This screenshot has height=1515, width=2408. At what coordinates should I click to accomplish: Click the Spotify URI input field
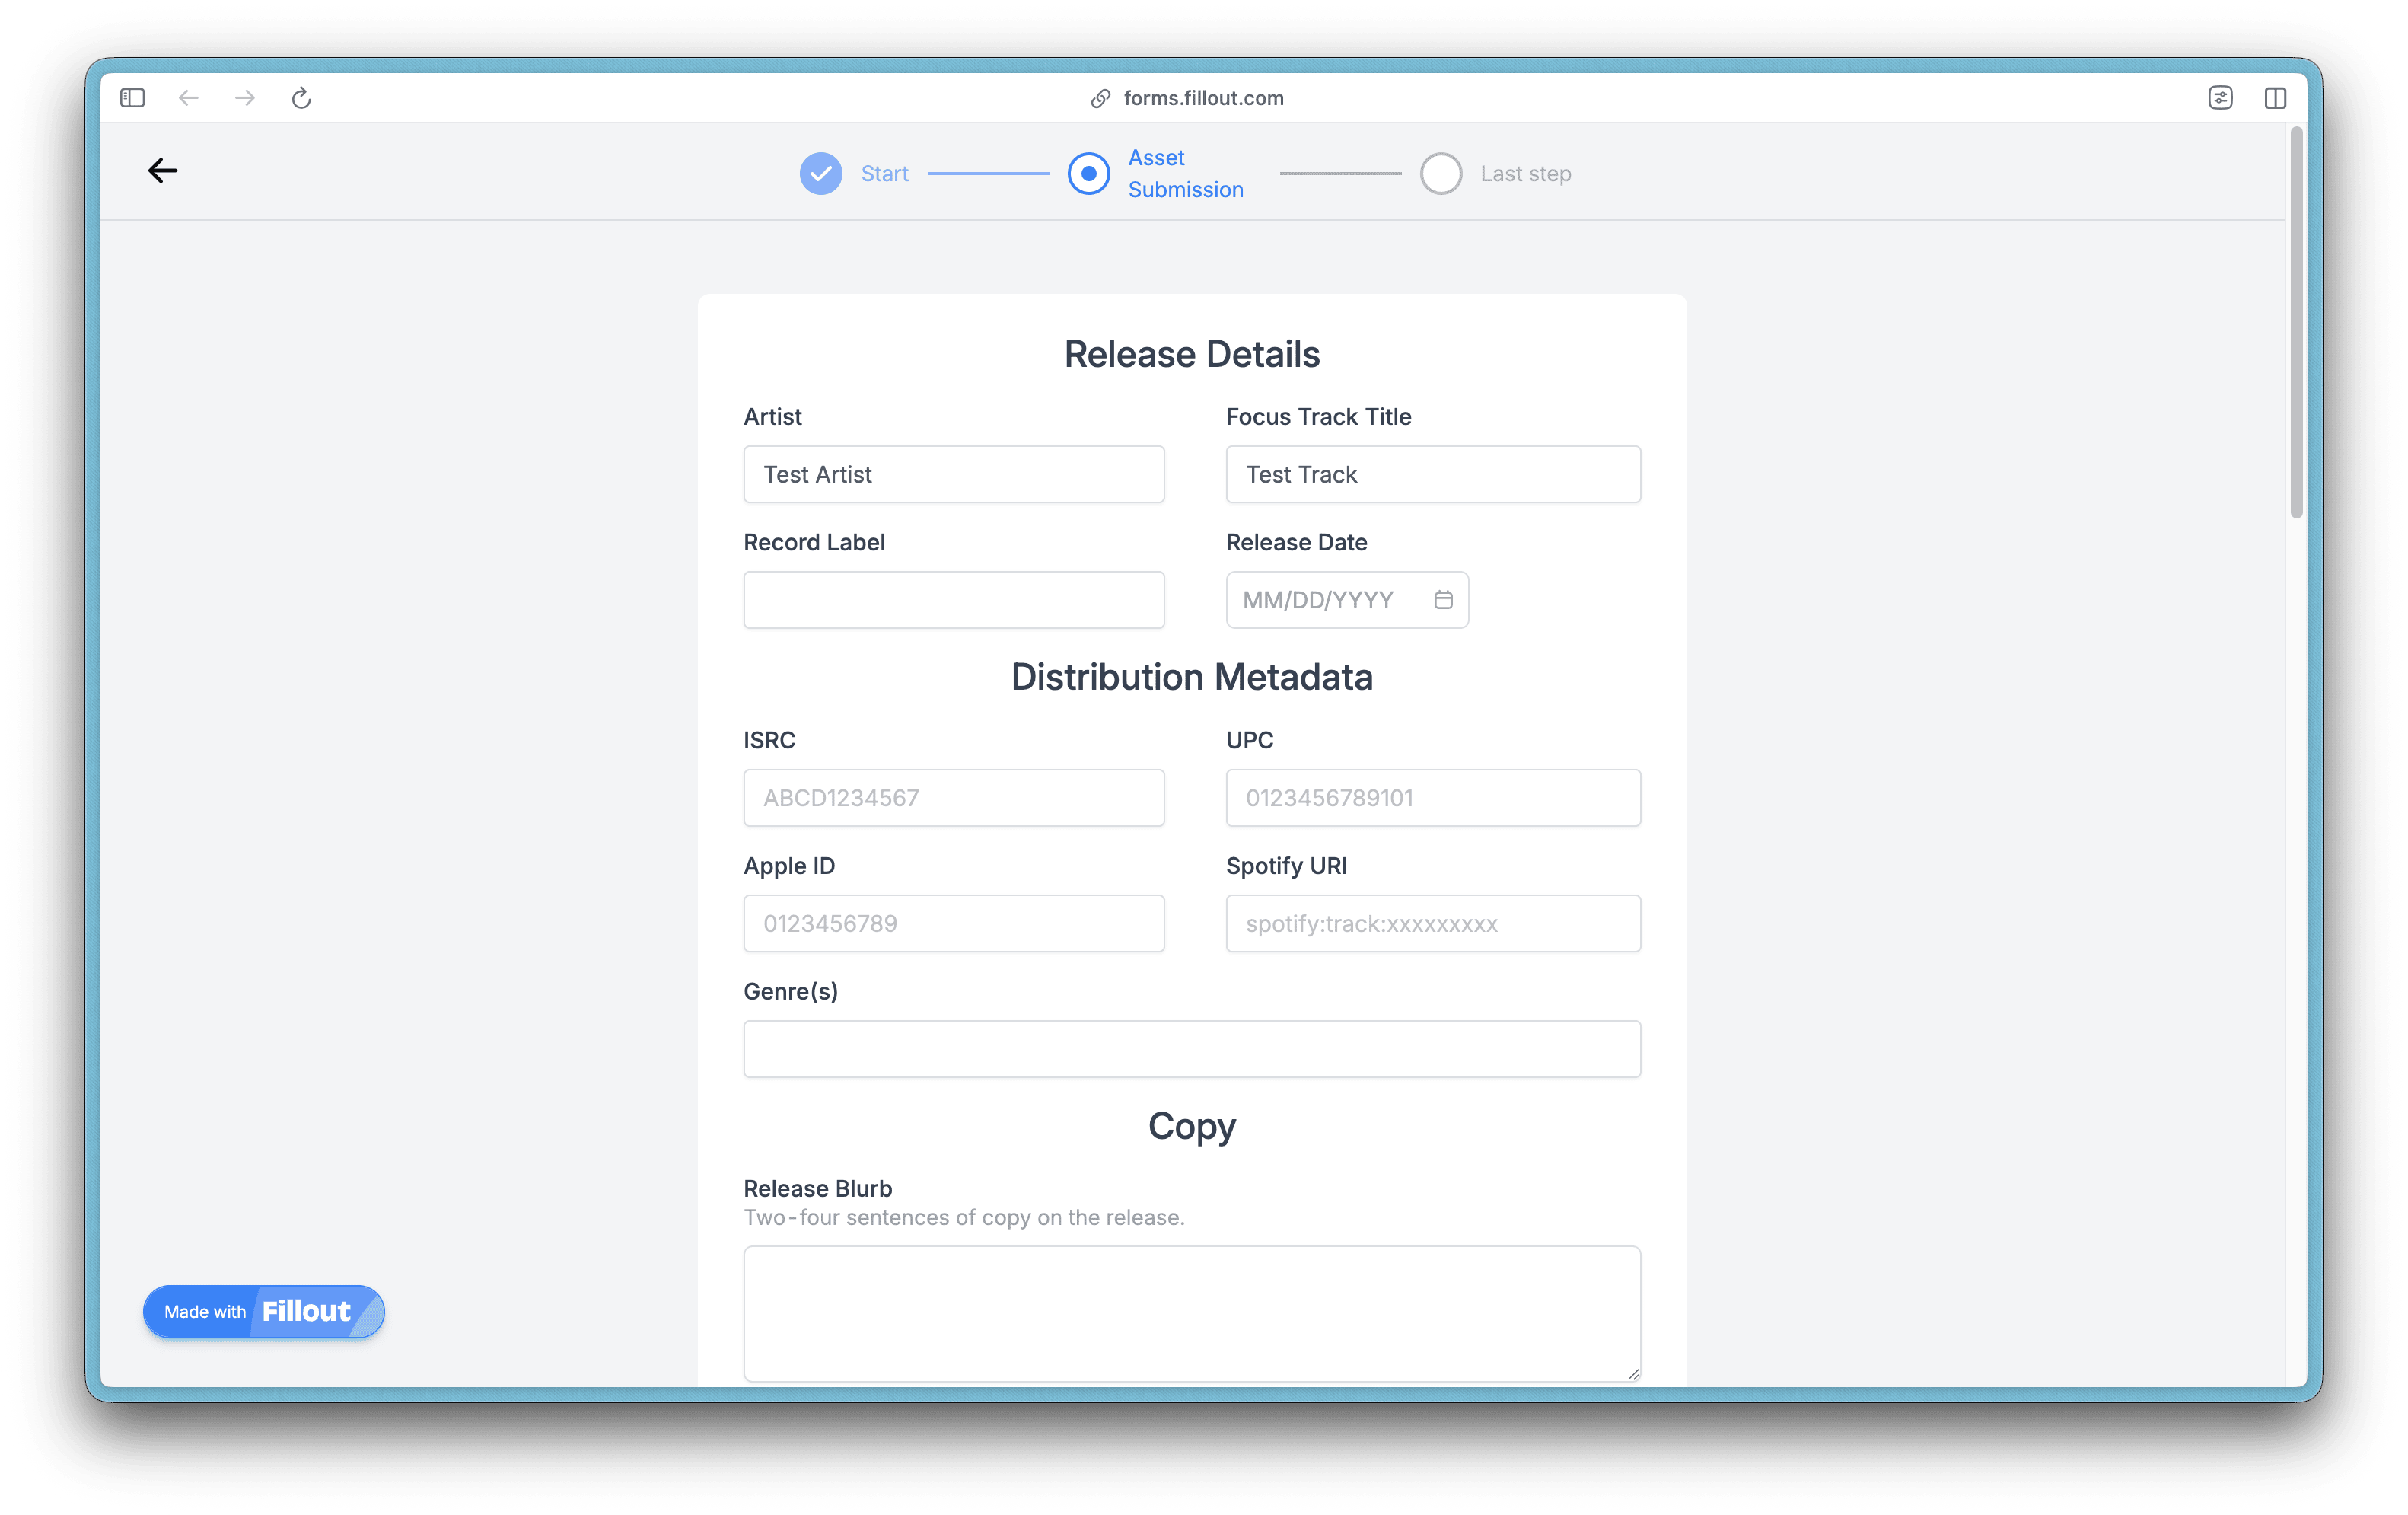1432,923
